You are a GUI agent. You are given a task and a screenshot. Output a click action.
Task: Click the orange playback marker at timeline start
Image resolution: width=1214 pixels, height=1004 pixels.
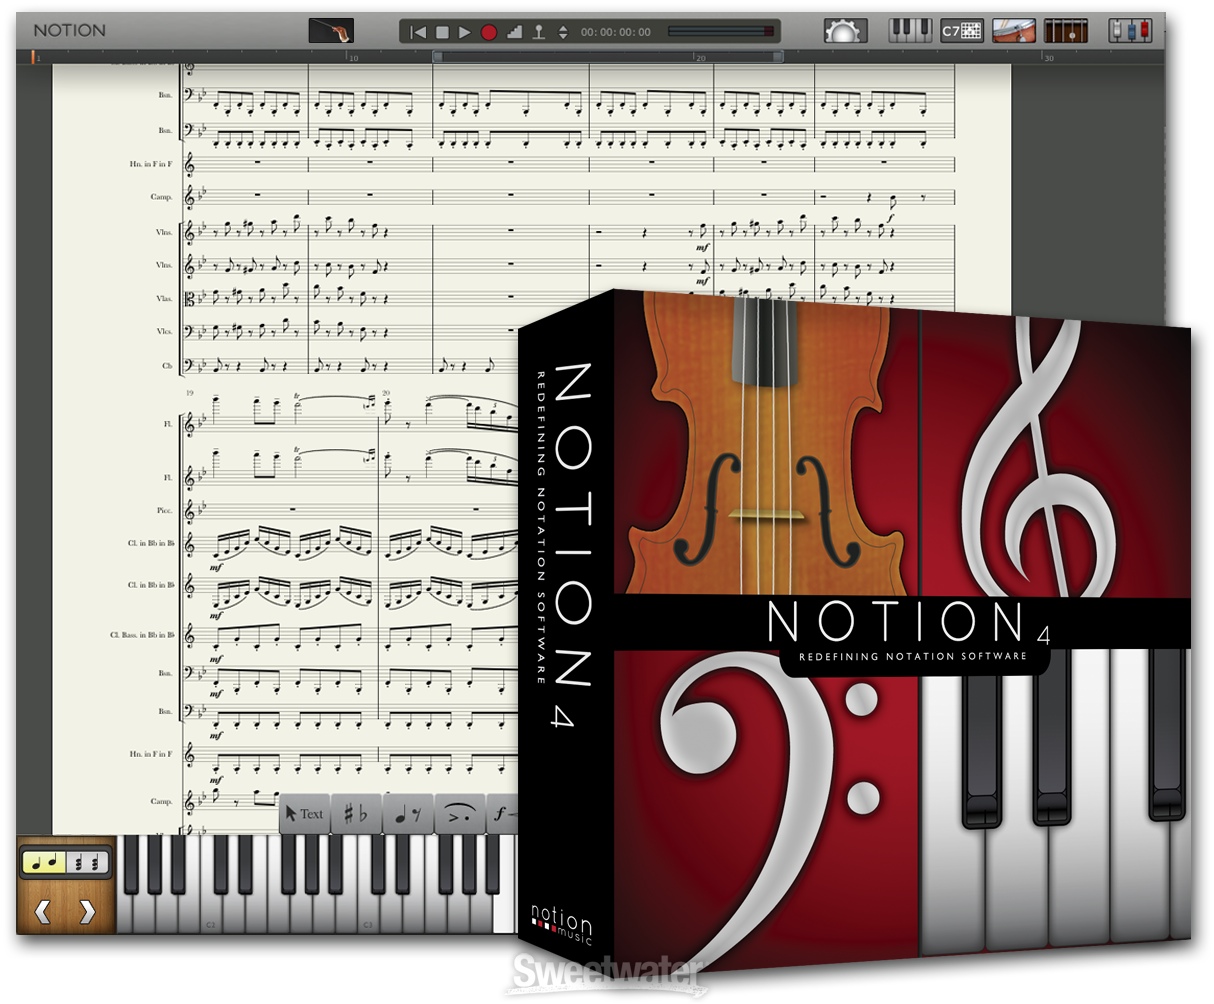point(35,57)
